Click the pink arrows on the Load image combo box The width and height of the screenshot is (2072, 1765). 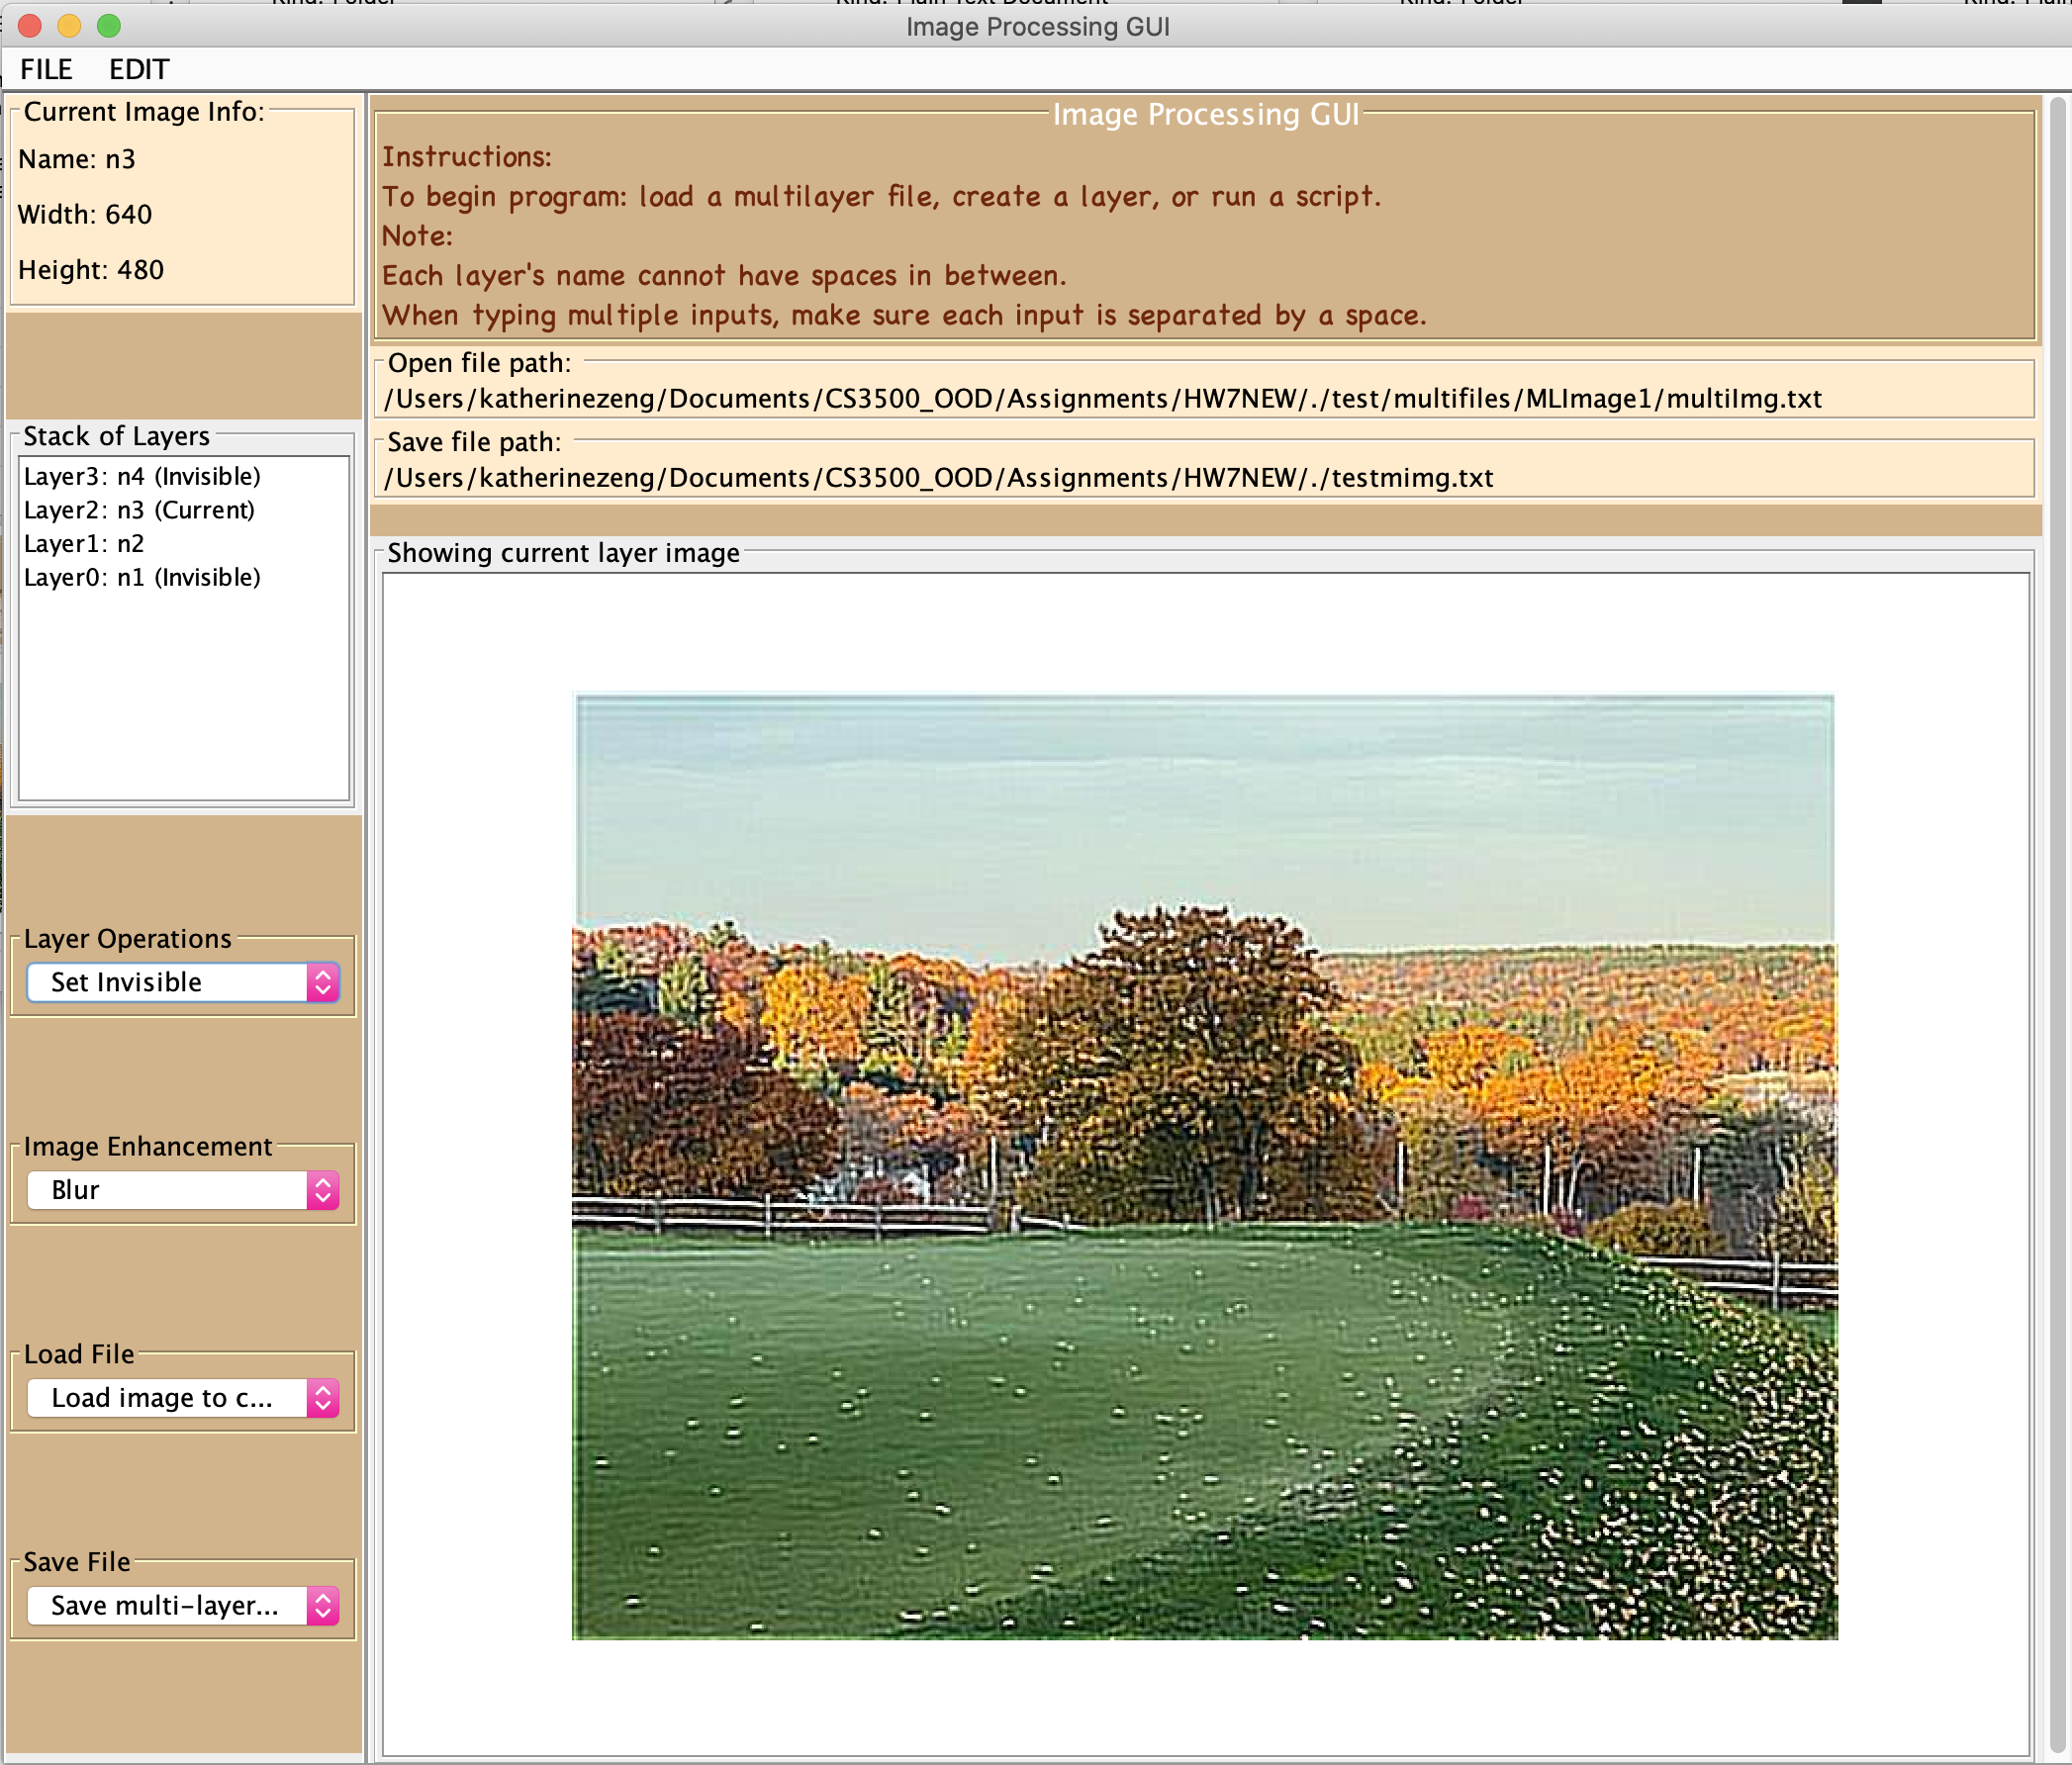(x=322, y=1398)
